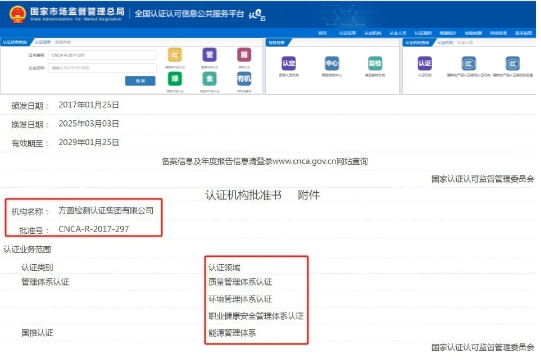Click the national emblem logo in header

[x=17, y=14]
